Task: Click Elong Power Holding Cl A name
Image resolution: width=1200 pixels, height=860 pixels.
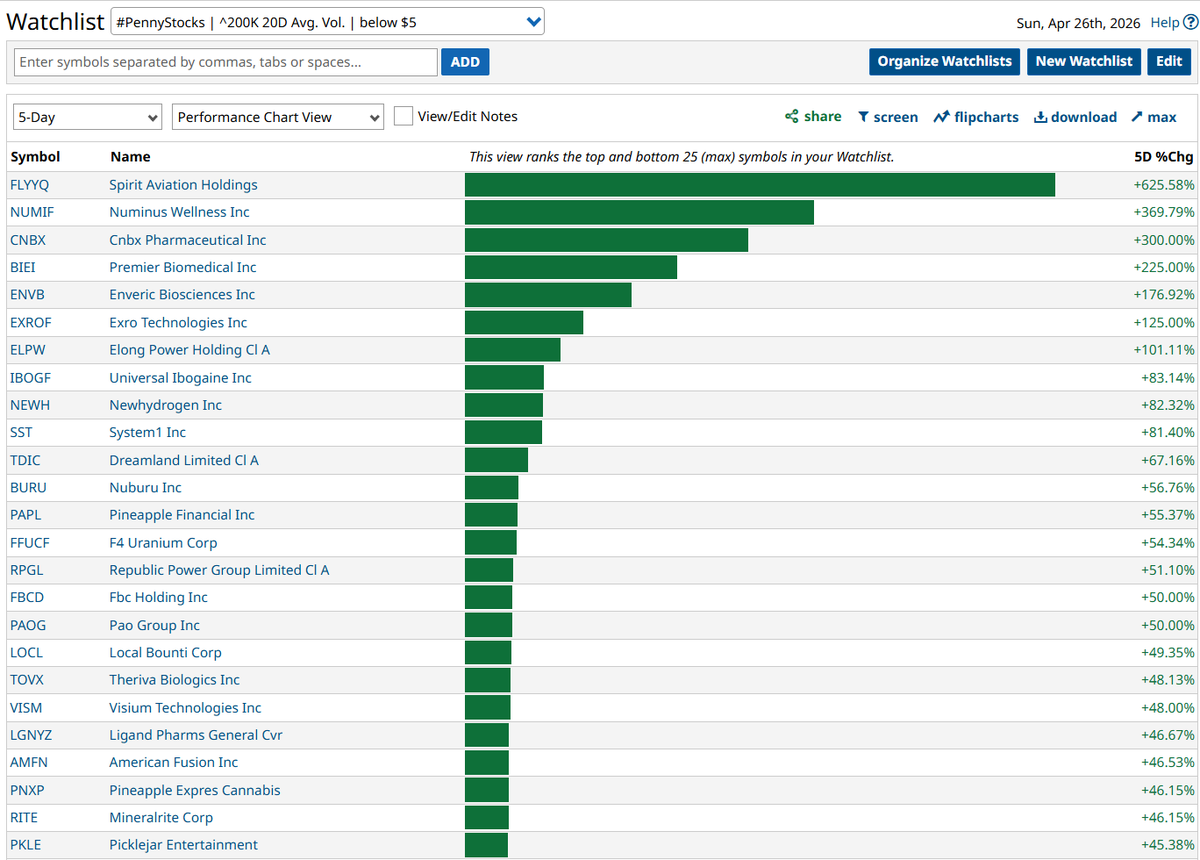Action: point(190,350)
